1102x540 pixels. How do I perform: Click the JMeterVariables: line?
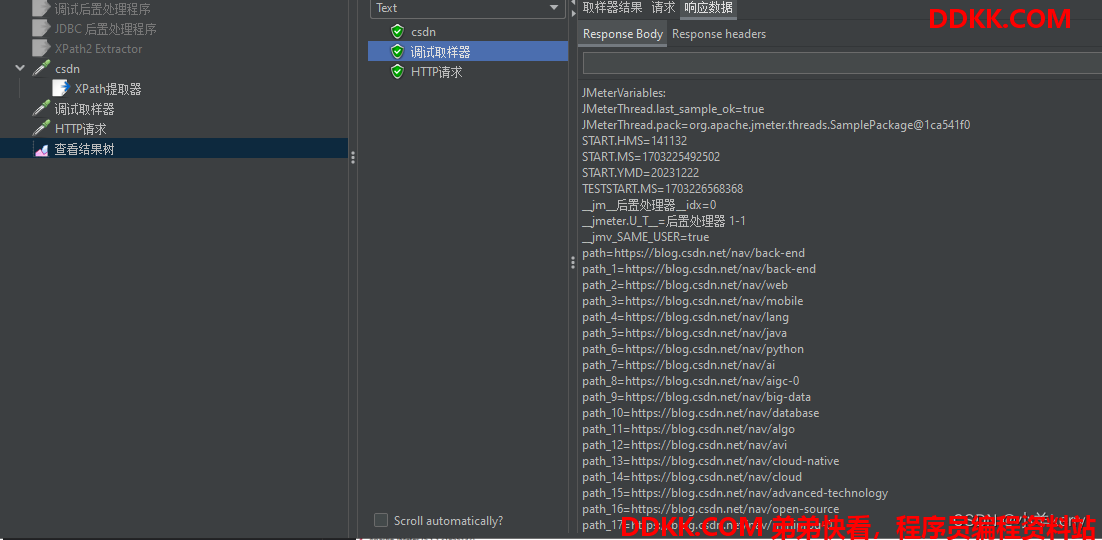pos(624,93)
